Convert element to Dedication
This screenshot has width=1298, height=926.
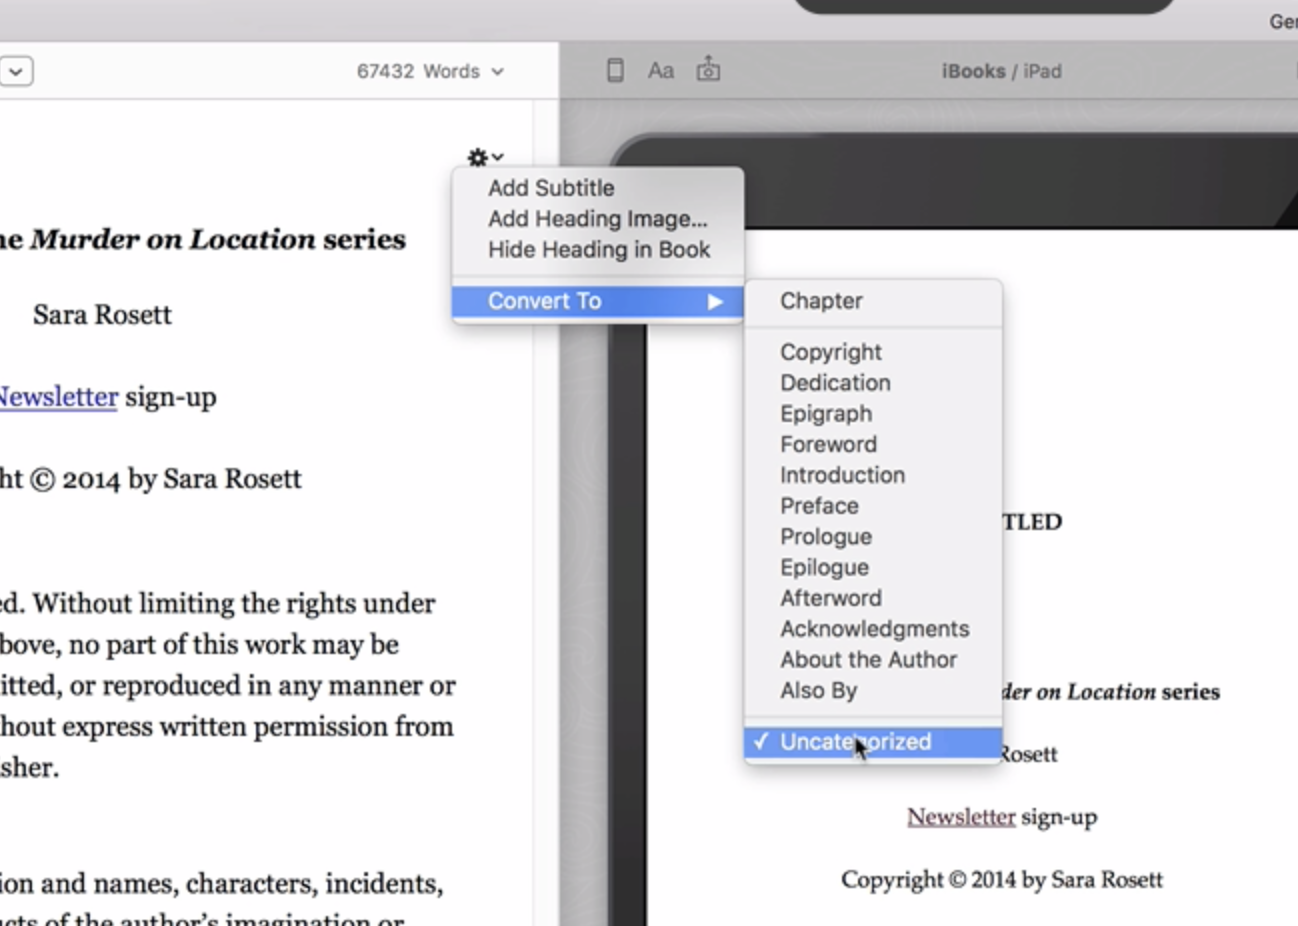tap(873, 383)
